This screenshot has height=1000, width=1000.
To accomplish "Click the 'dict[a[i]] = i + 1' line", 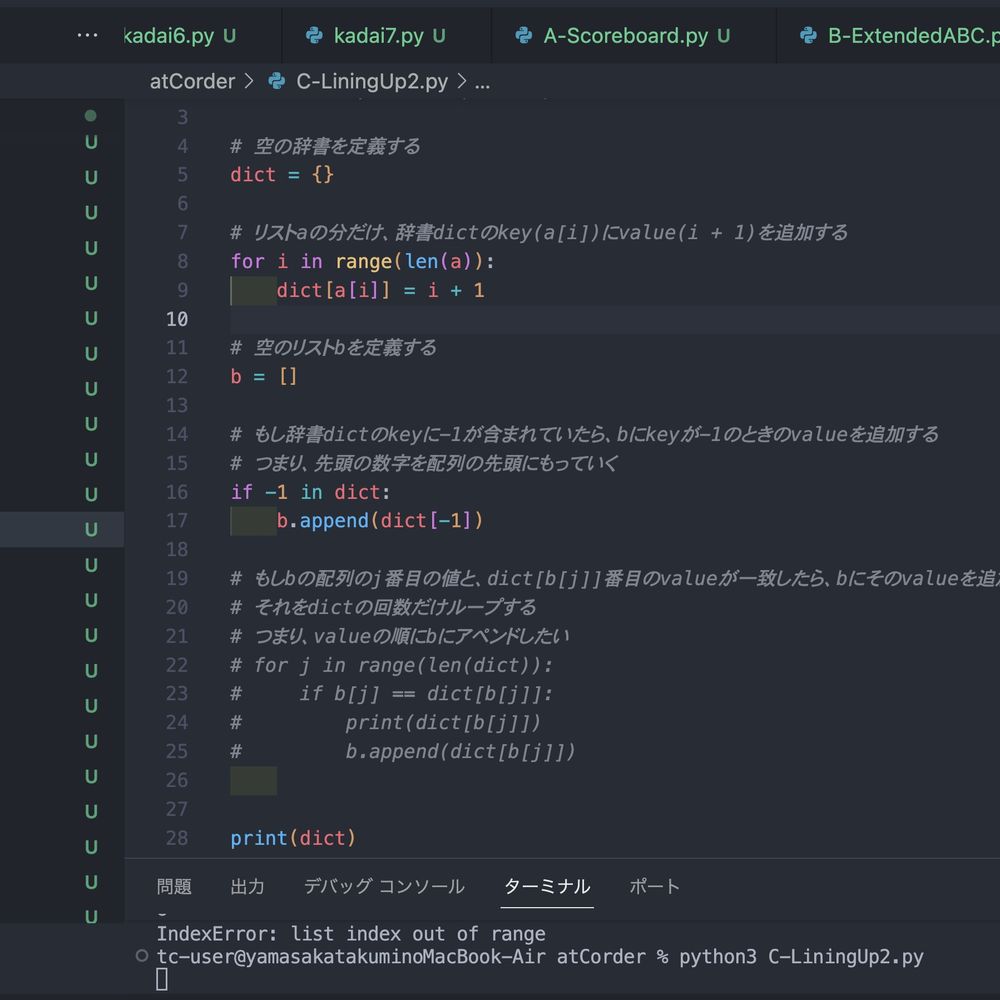I will tap(380, 290).
